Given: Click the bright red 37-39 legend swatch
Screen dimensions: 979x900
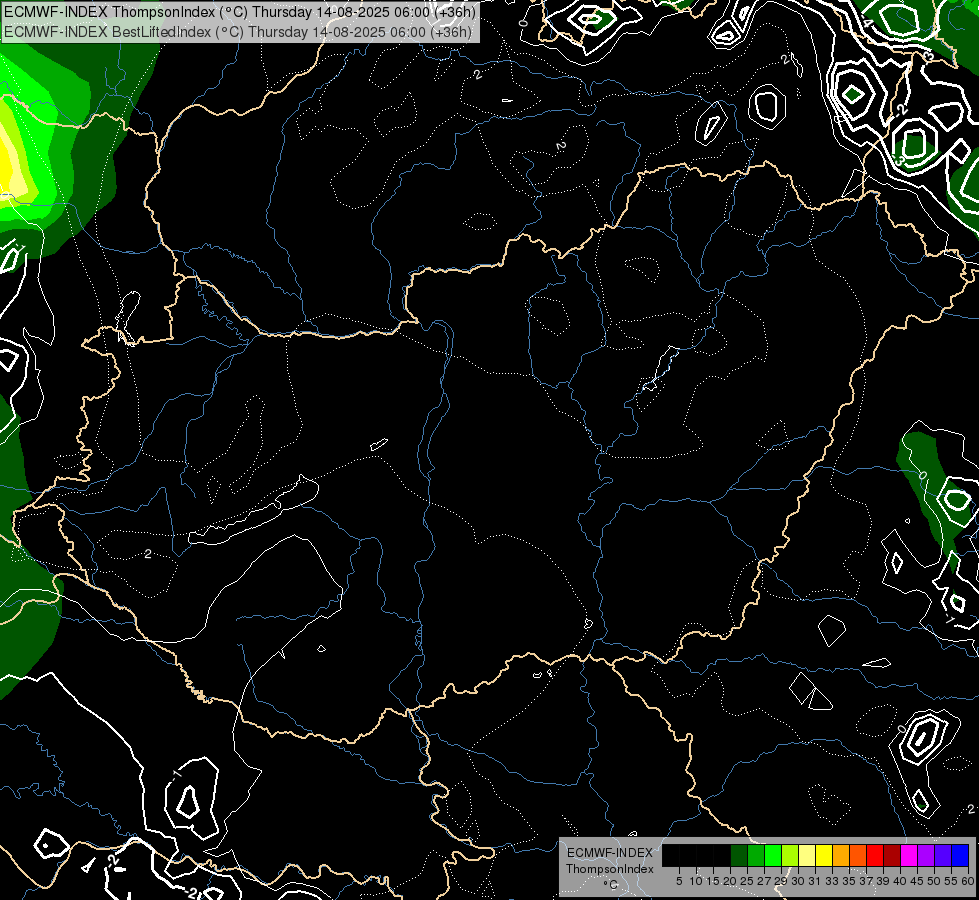Looking at the screenshot, I should 875,855.
